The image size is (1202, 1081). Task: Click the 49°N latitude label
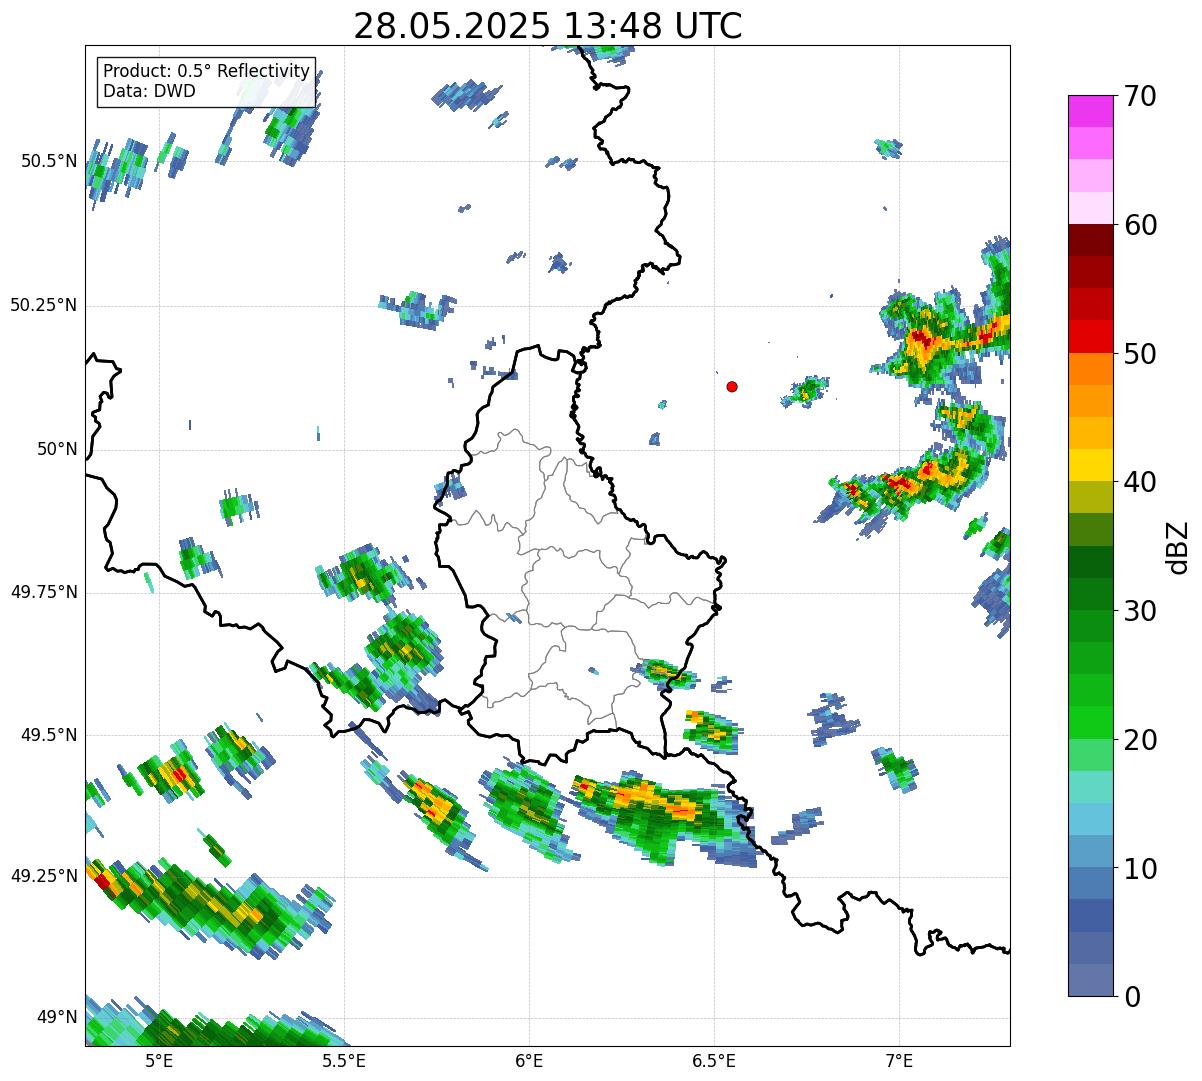[x=58, y=1018]
